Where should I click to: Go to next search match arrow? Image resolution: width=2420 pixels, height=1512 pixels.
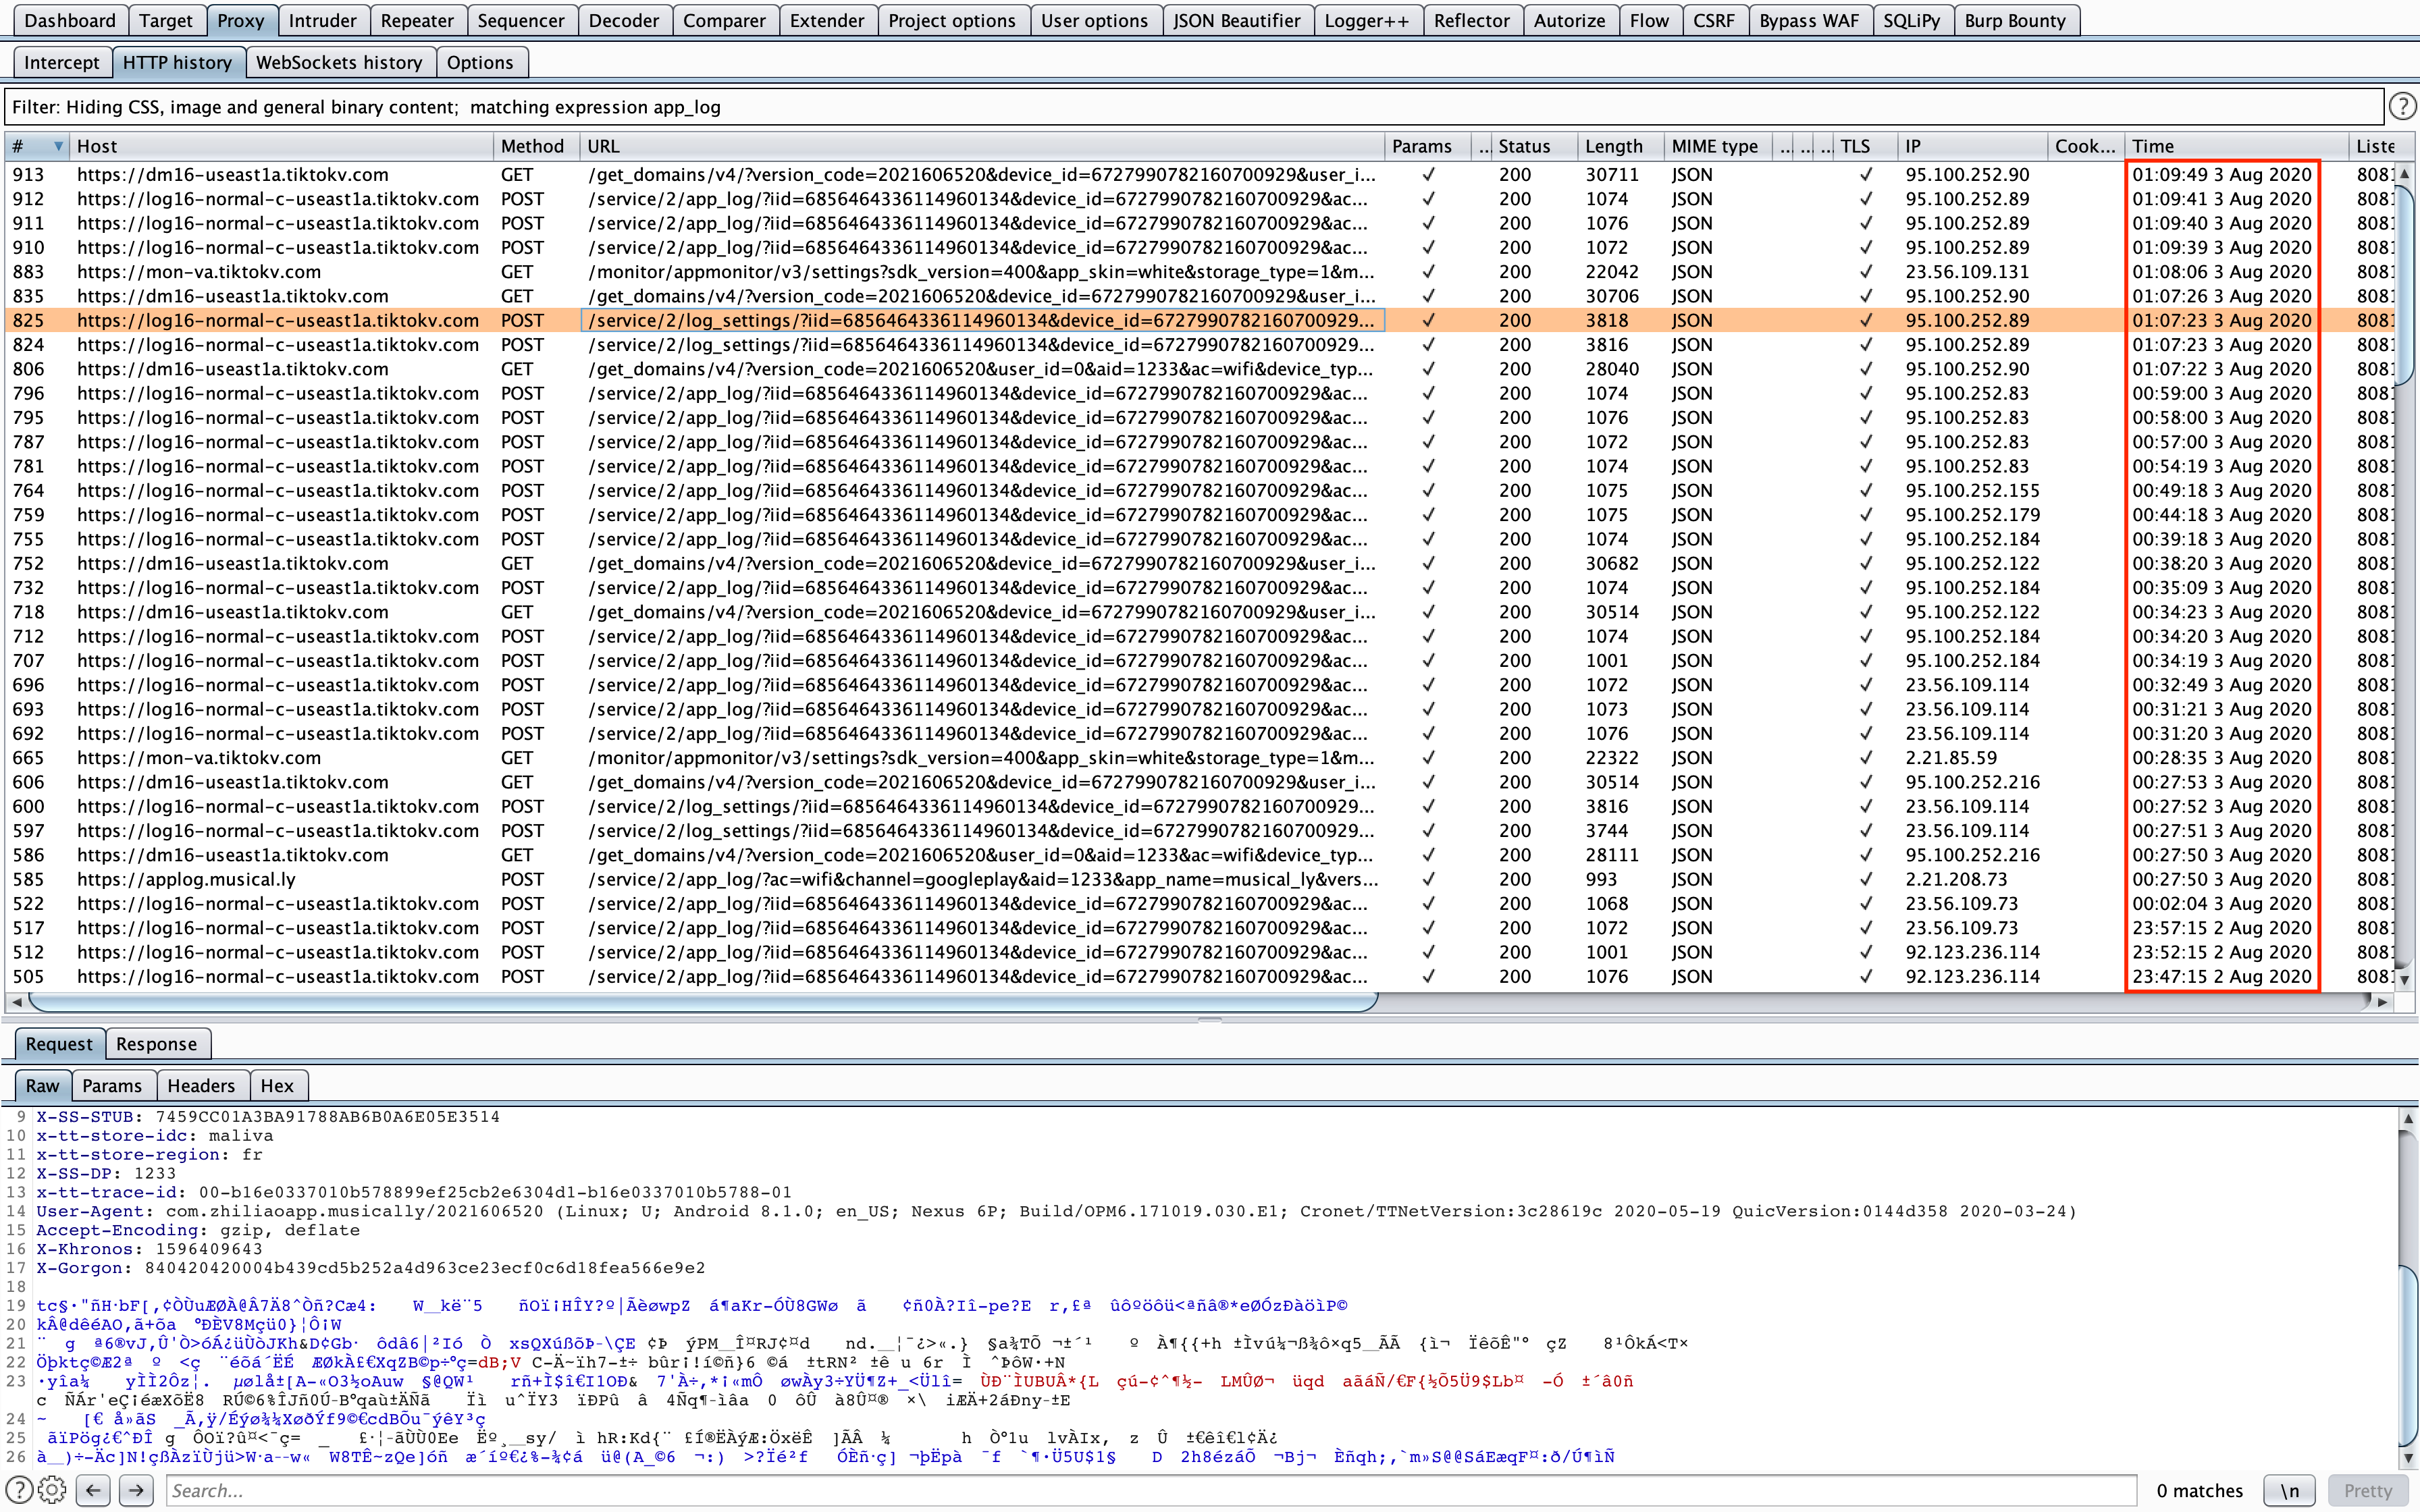(x=136, y=1490)
